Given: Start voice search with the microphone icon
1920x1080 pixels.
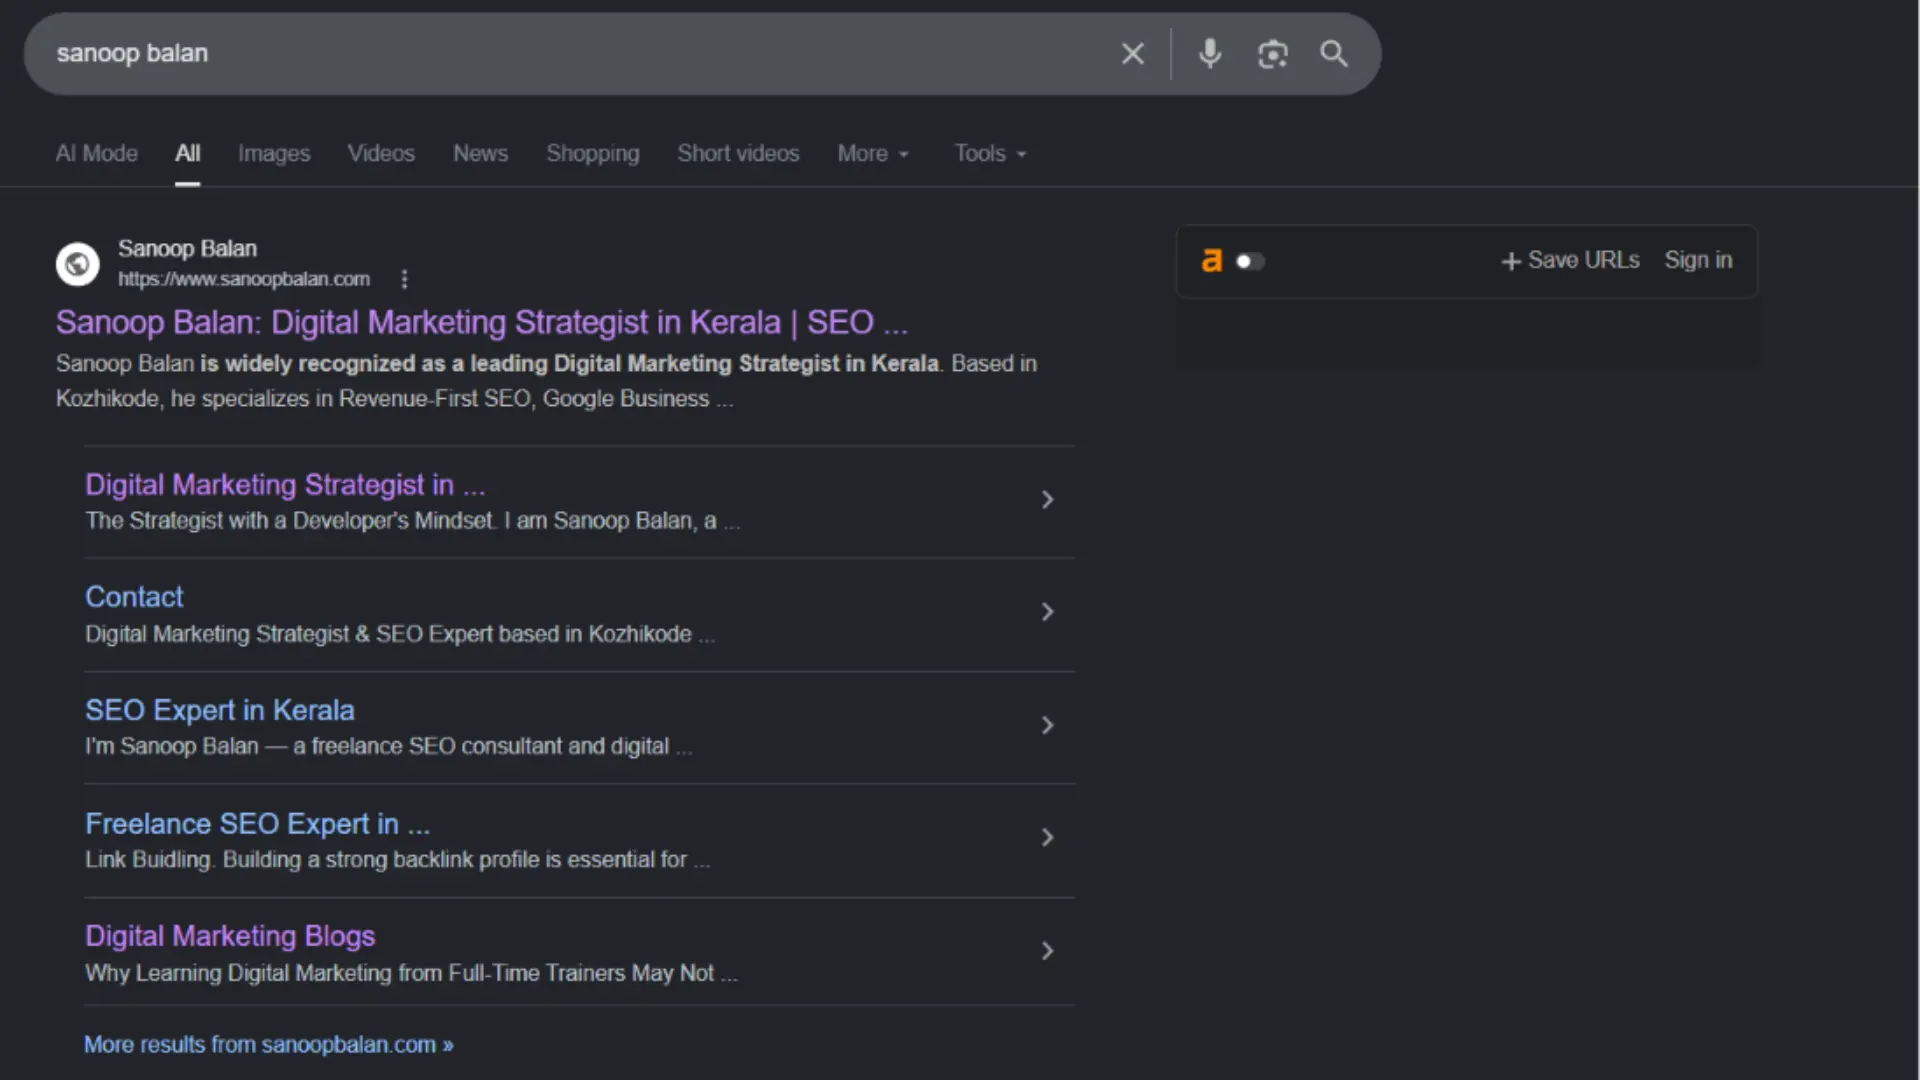Looking at the screenshot, I should pyautogui.click(x=1210, y=54).
